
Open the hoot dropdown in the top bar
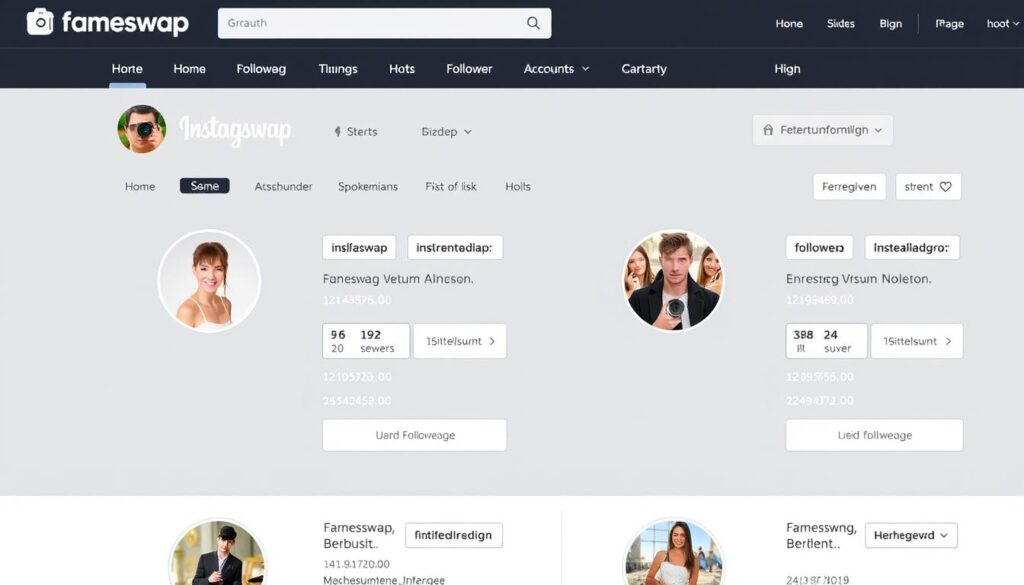[1001, 23]
